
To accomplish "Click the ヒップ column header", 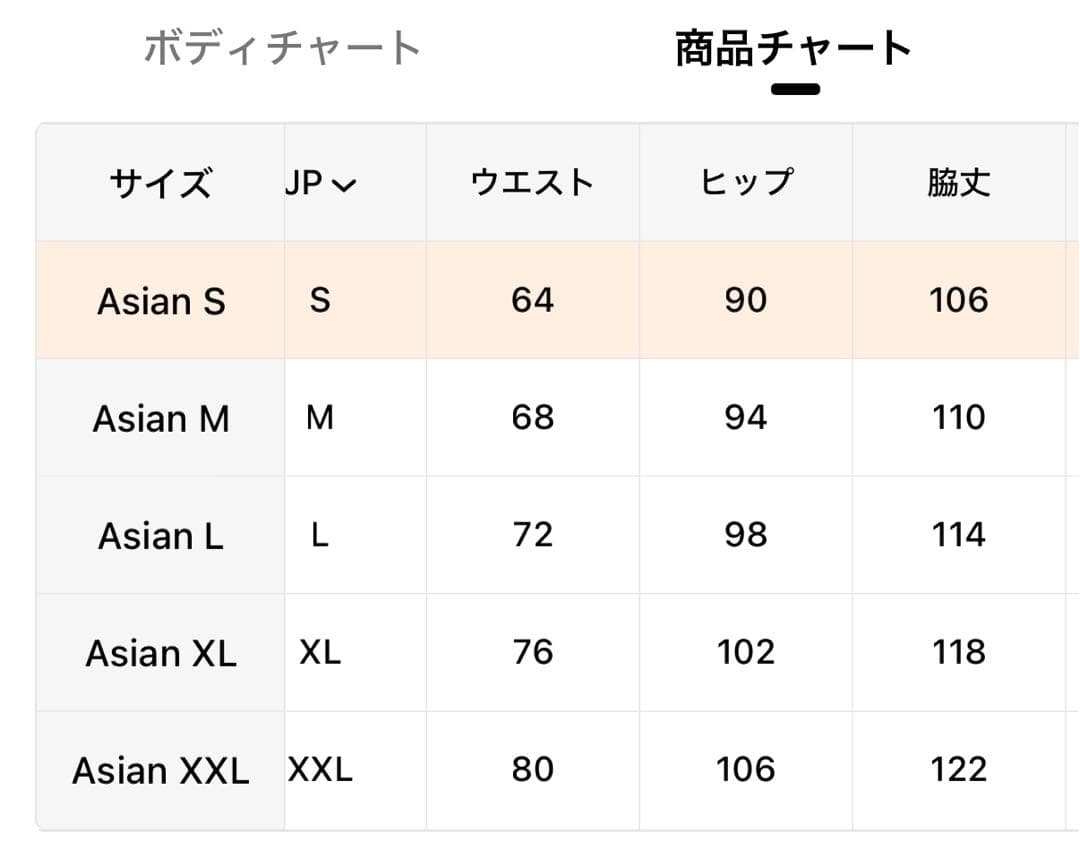I will point(746,183).
